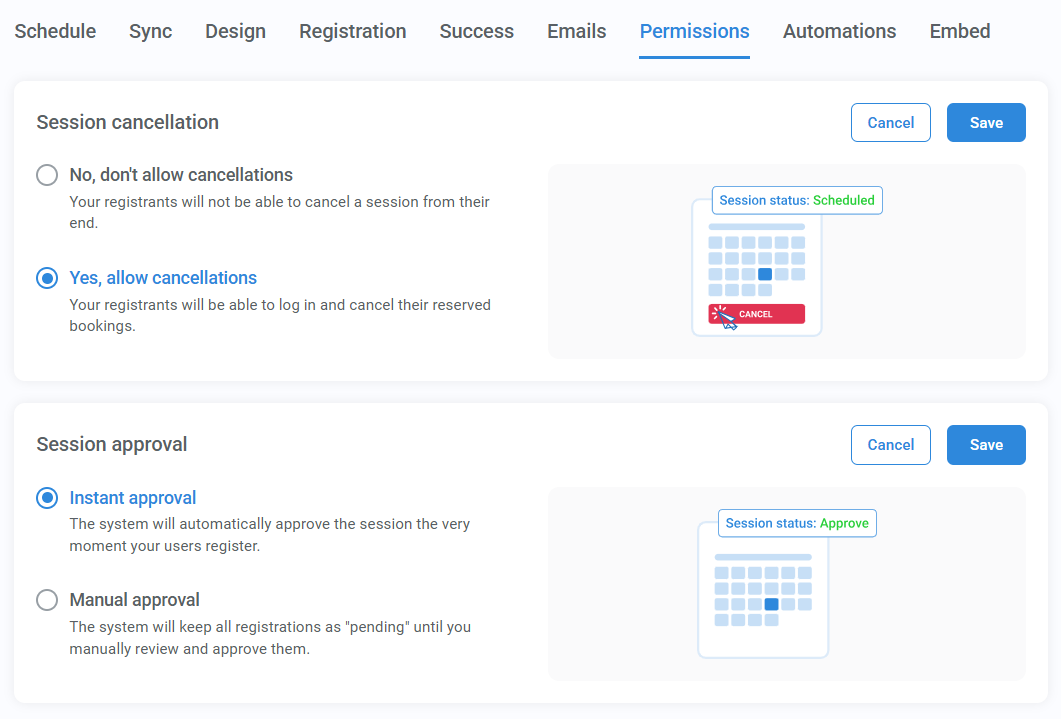Save the Session approval settings
Screen dimensions: 1061x719
pyautogui.click(x=986, y=444)
